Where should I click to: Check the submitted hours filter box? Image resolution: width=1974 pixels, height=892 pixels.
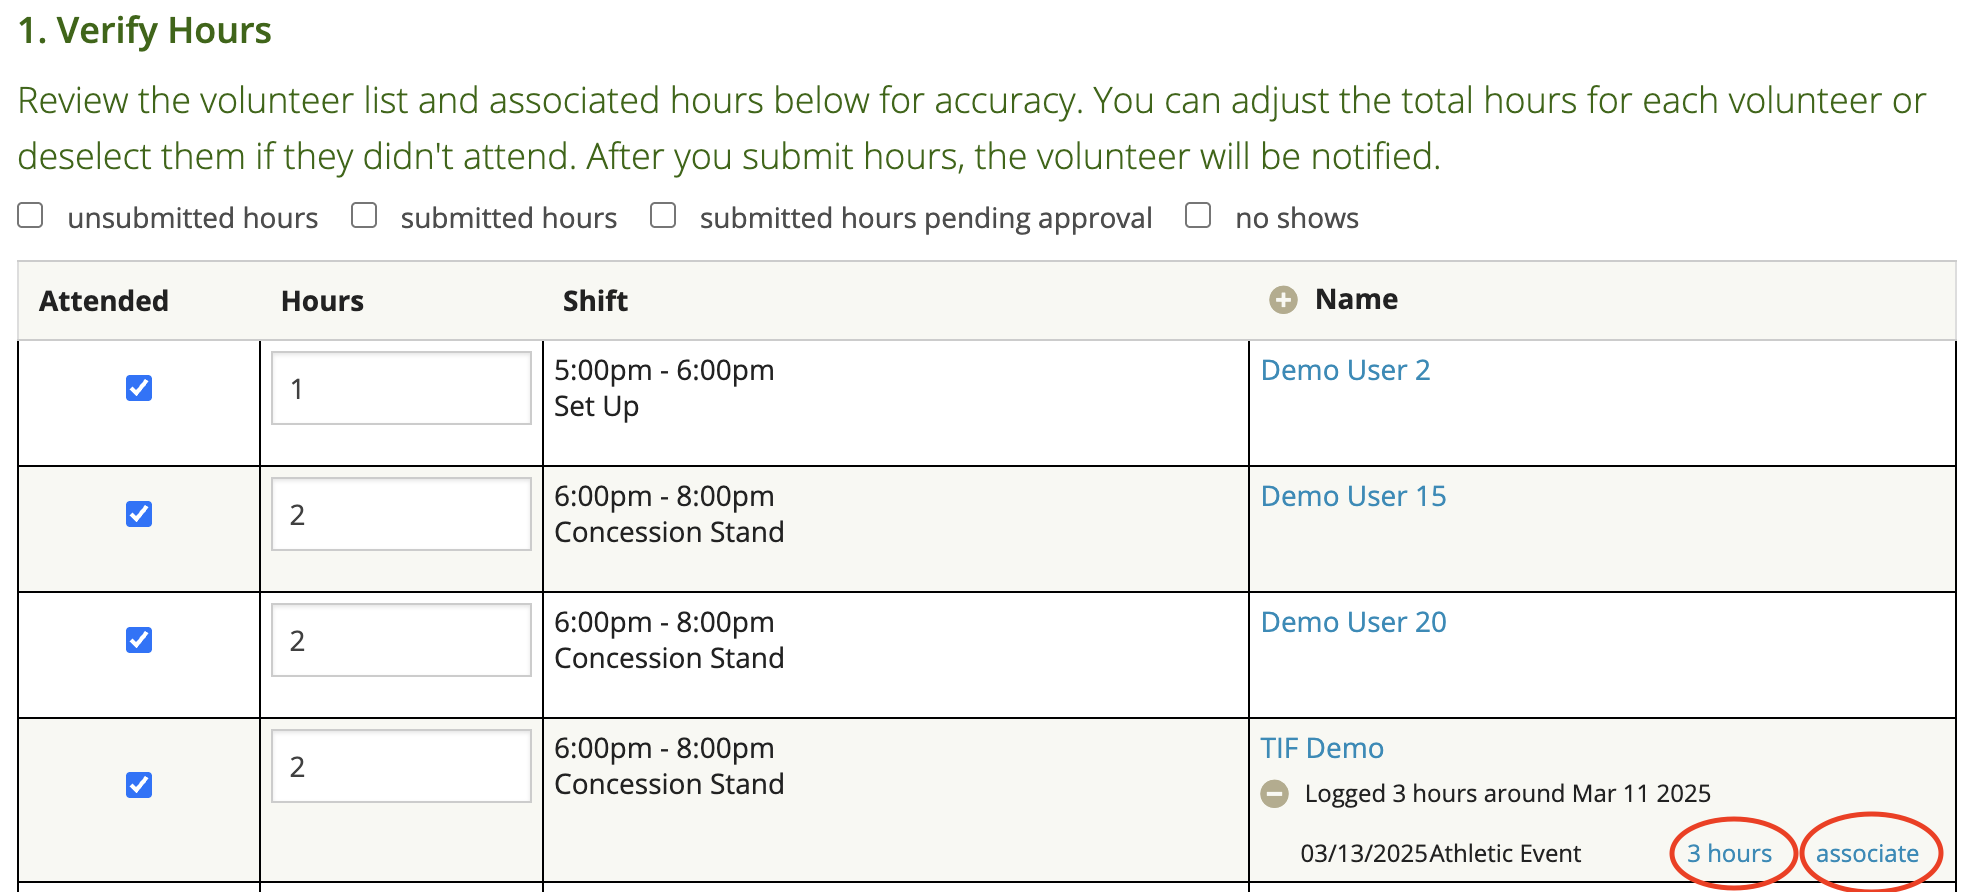[x=364, y=216]
